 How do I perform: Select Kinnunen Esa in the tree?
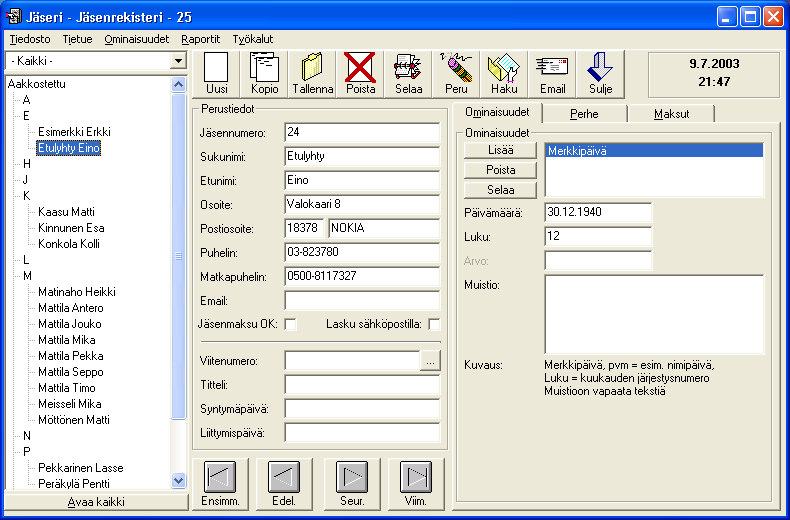click(71, 228)
